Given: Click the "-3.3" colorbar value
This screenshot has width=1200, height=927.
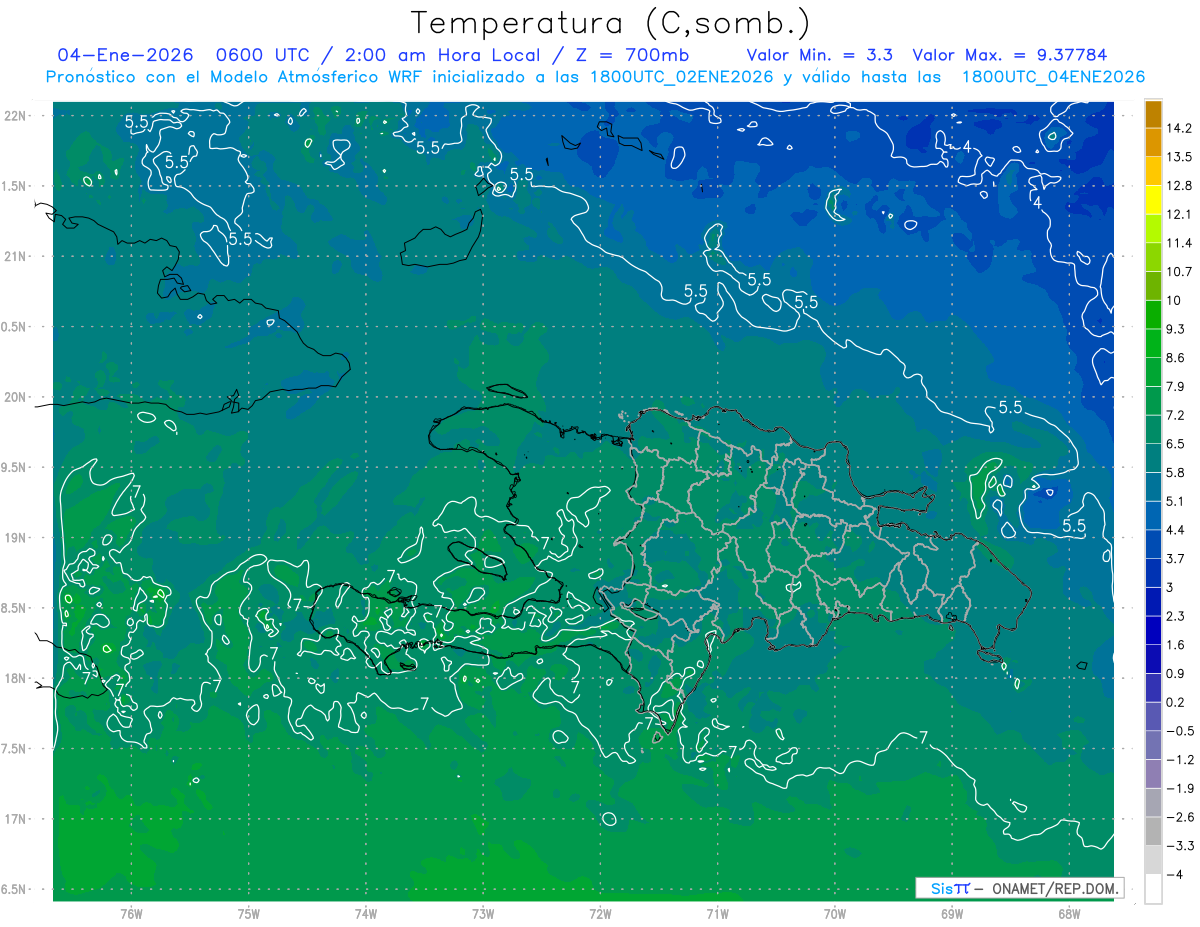Looking at the screenshot, I should point(1180,846).
